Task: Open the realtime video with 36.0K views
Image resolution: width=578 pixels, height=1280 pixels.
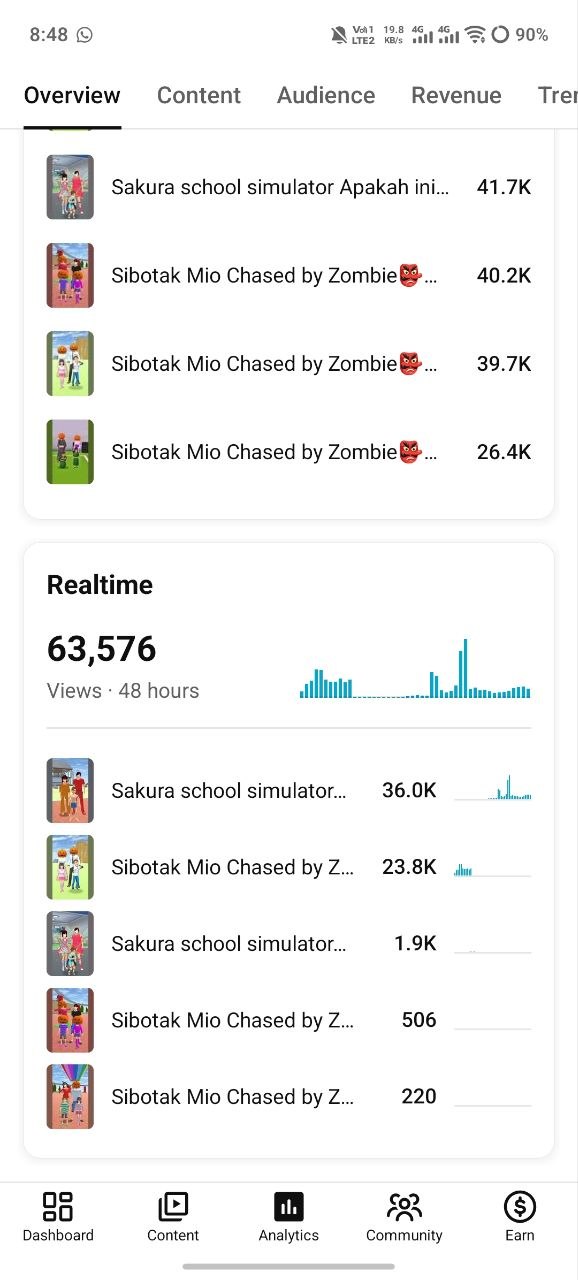Action: click(x=289, y=791)
